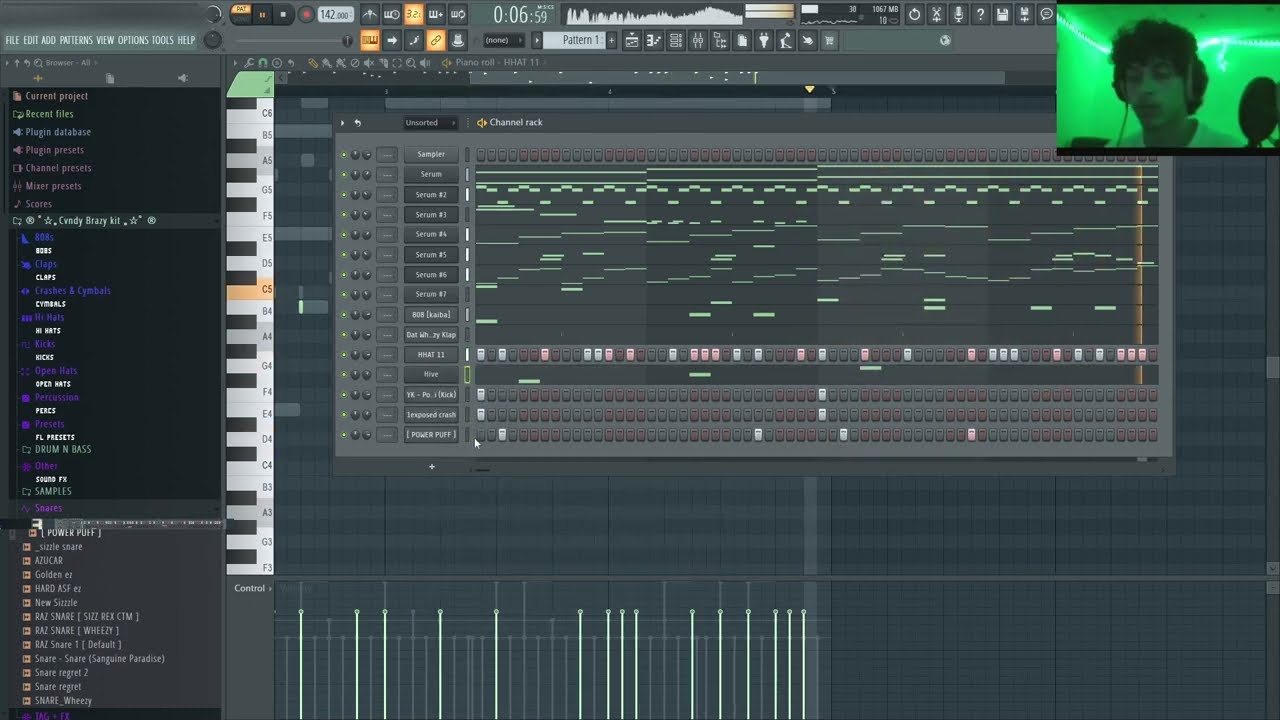Image resolution: width=1280 pixels, height=720 pixels.
Task: Open help via the question mark icon
Action: click(x=980, y=14)
